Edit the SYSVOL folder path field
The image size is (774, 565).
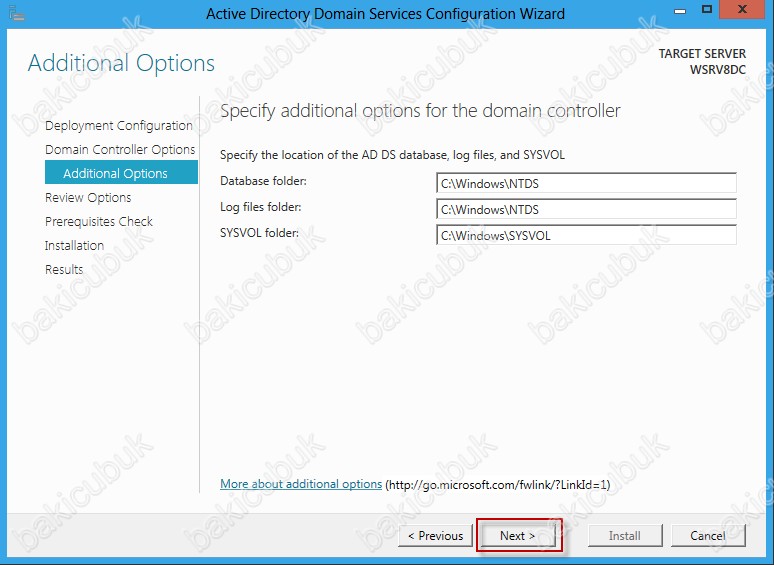586,235
